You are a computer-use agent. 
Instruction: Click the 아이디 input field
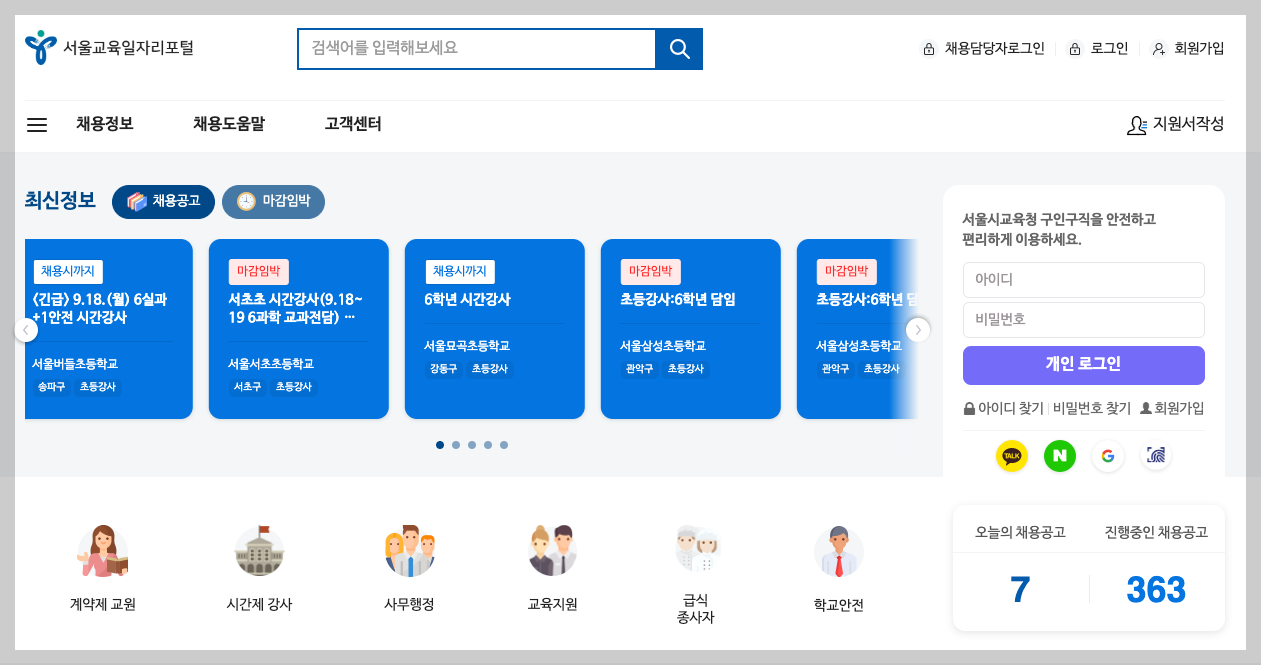[1083, 280]
